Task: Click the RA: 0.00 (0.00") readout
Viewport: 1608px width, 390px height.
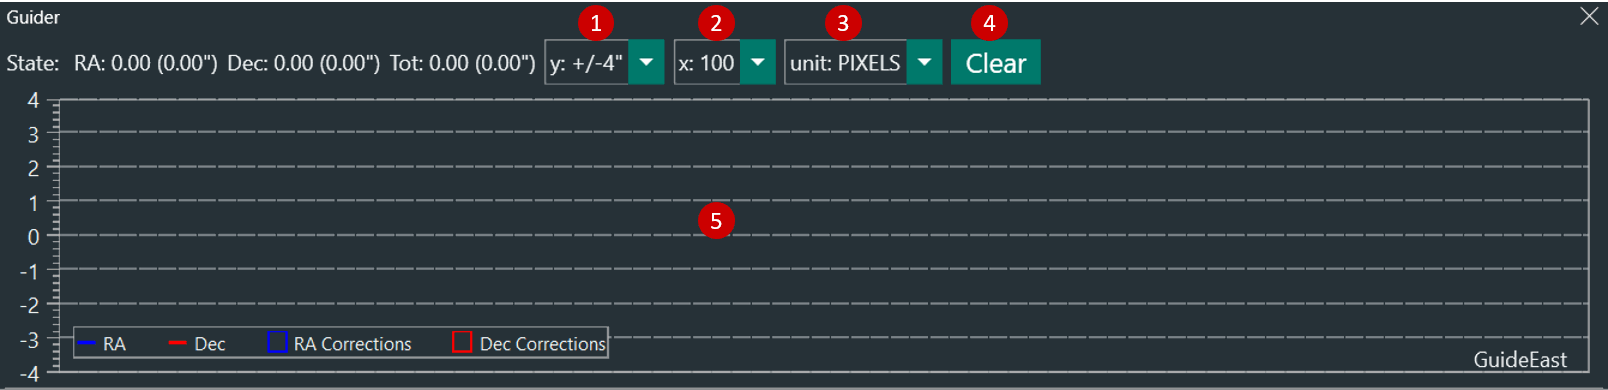Action: tap(146, 63)
